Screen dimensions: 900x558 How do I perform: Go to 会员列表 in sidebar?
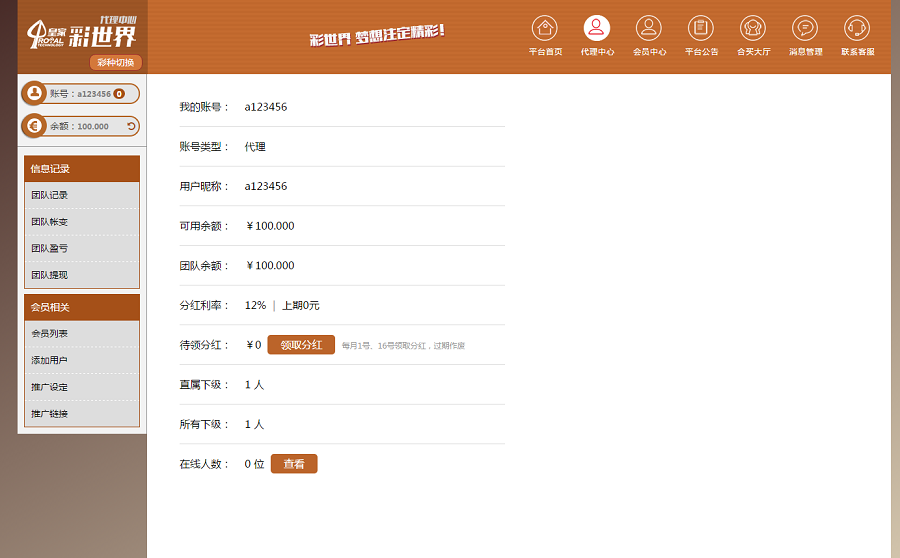click(50, 333)
